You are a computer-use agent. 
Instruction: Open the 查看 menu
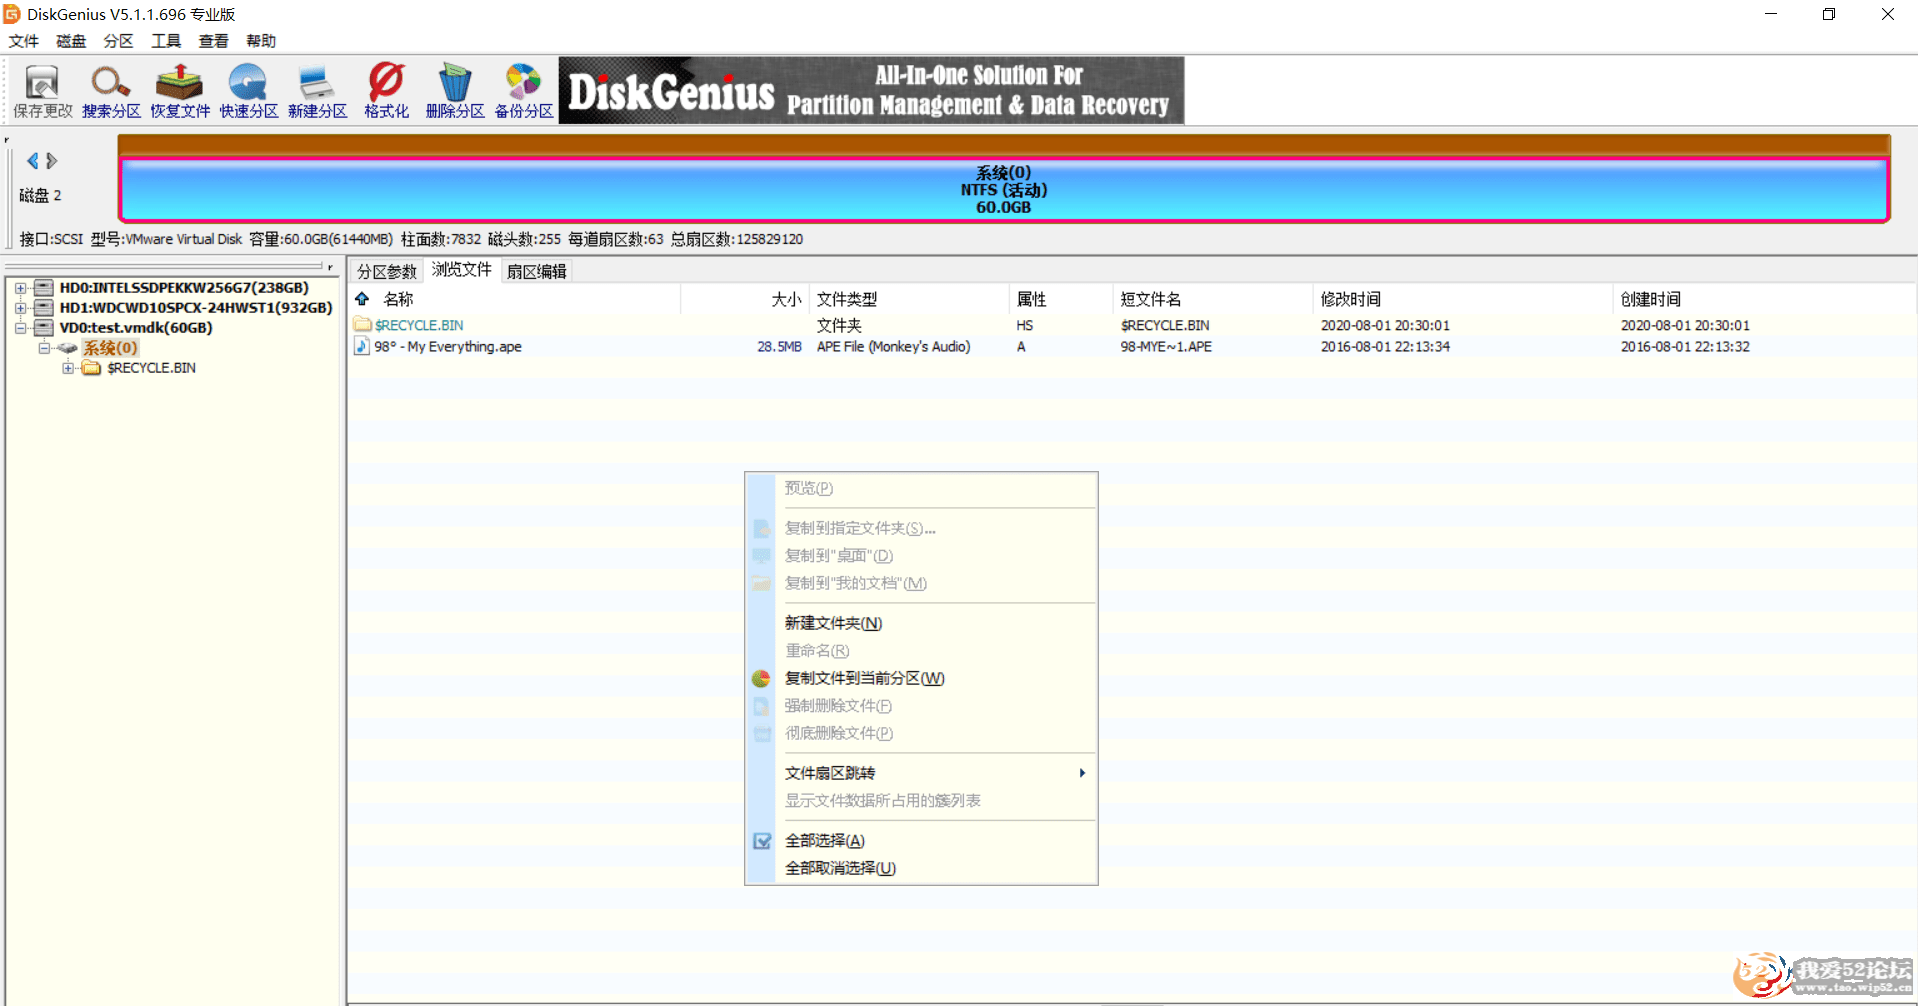click(213, 41)
